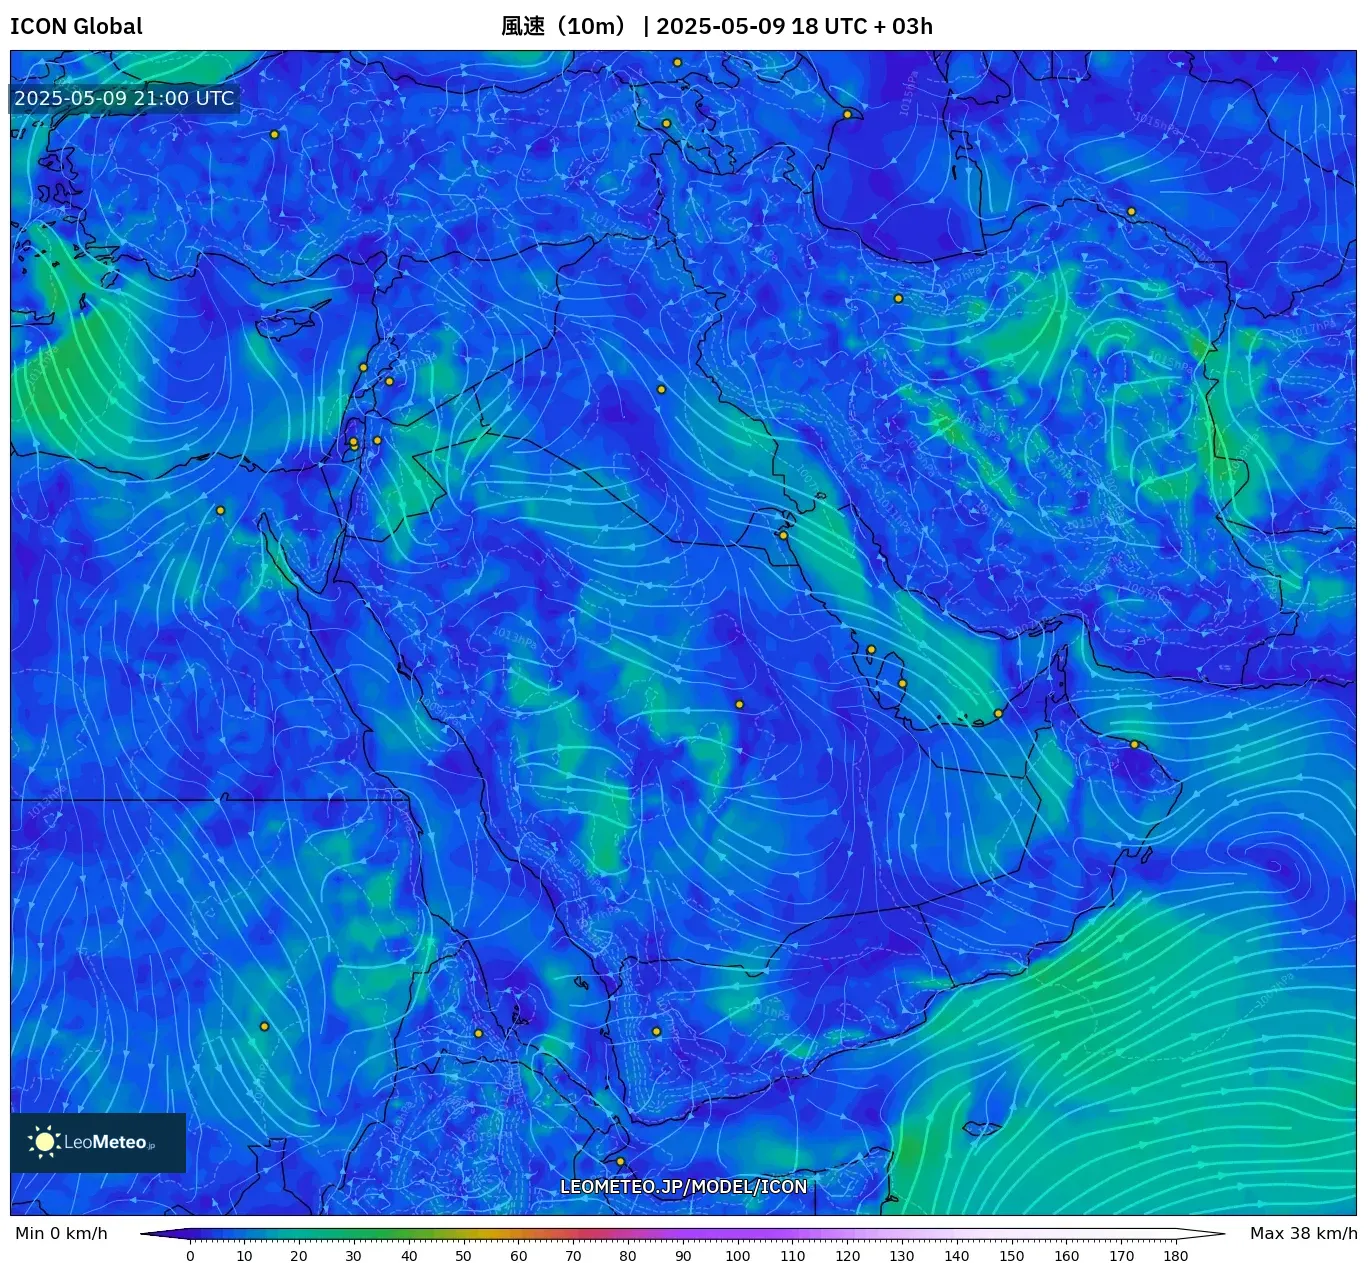
Task: Click the colorbar tick label '70'
Action: tap(573, 1256)
